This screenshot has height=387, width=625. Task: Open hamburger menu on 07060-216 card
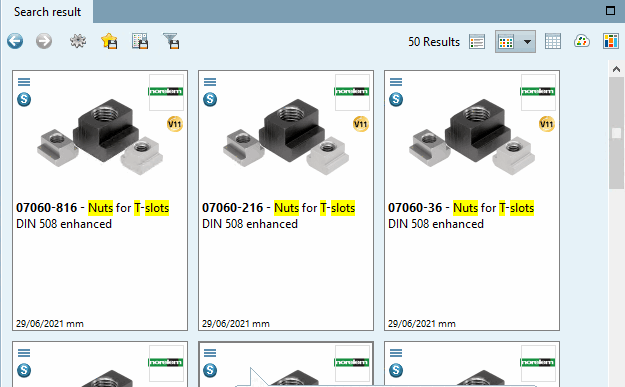pyautogui.click(x=210, y=82)
